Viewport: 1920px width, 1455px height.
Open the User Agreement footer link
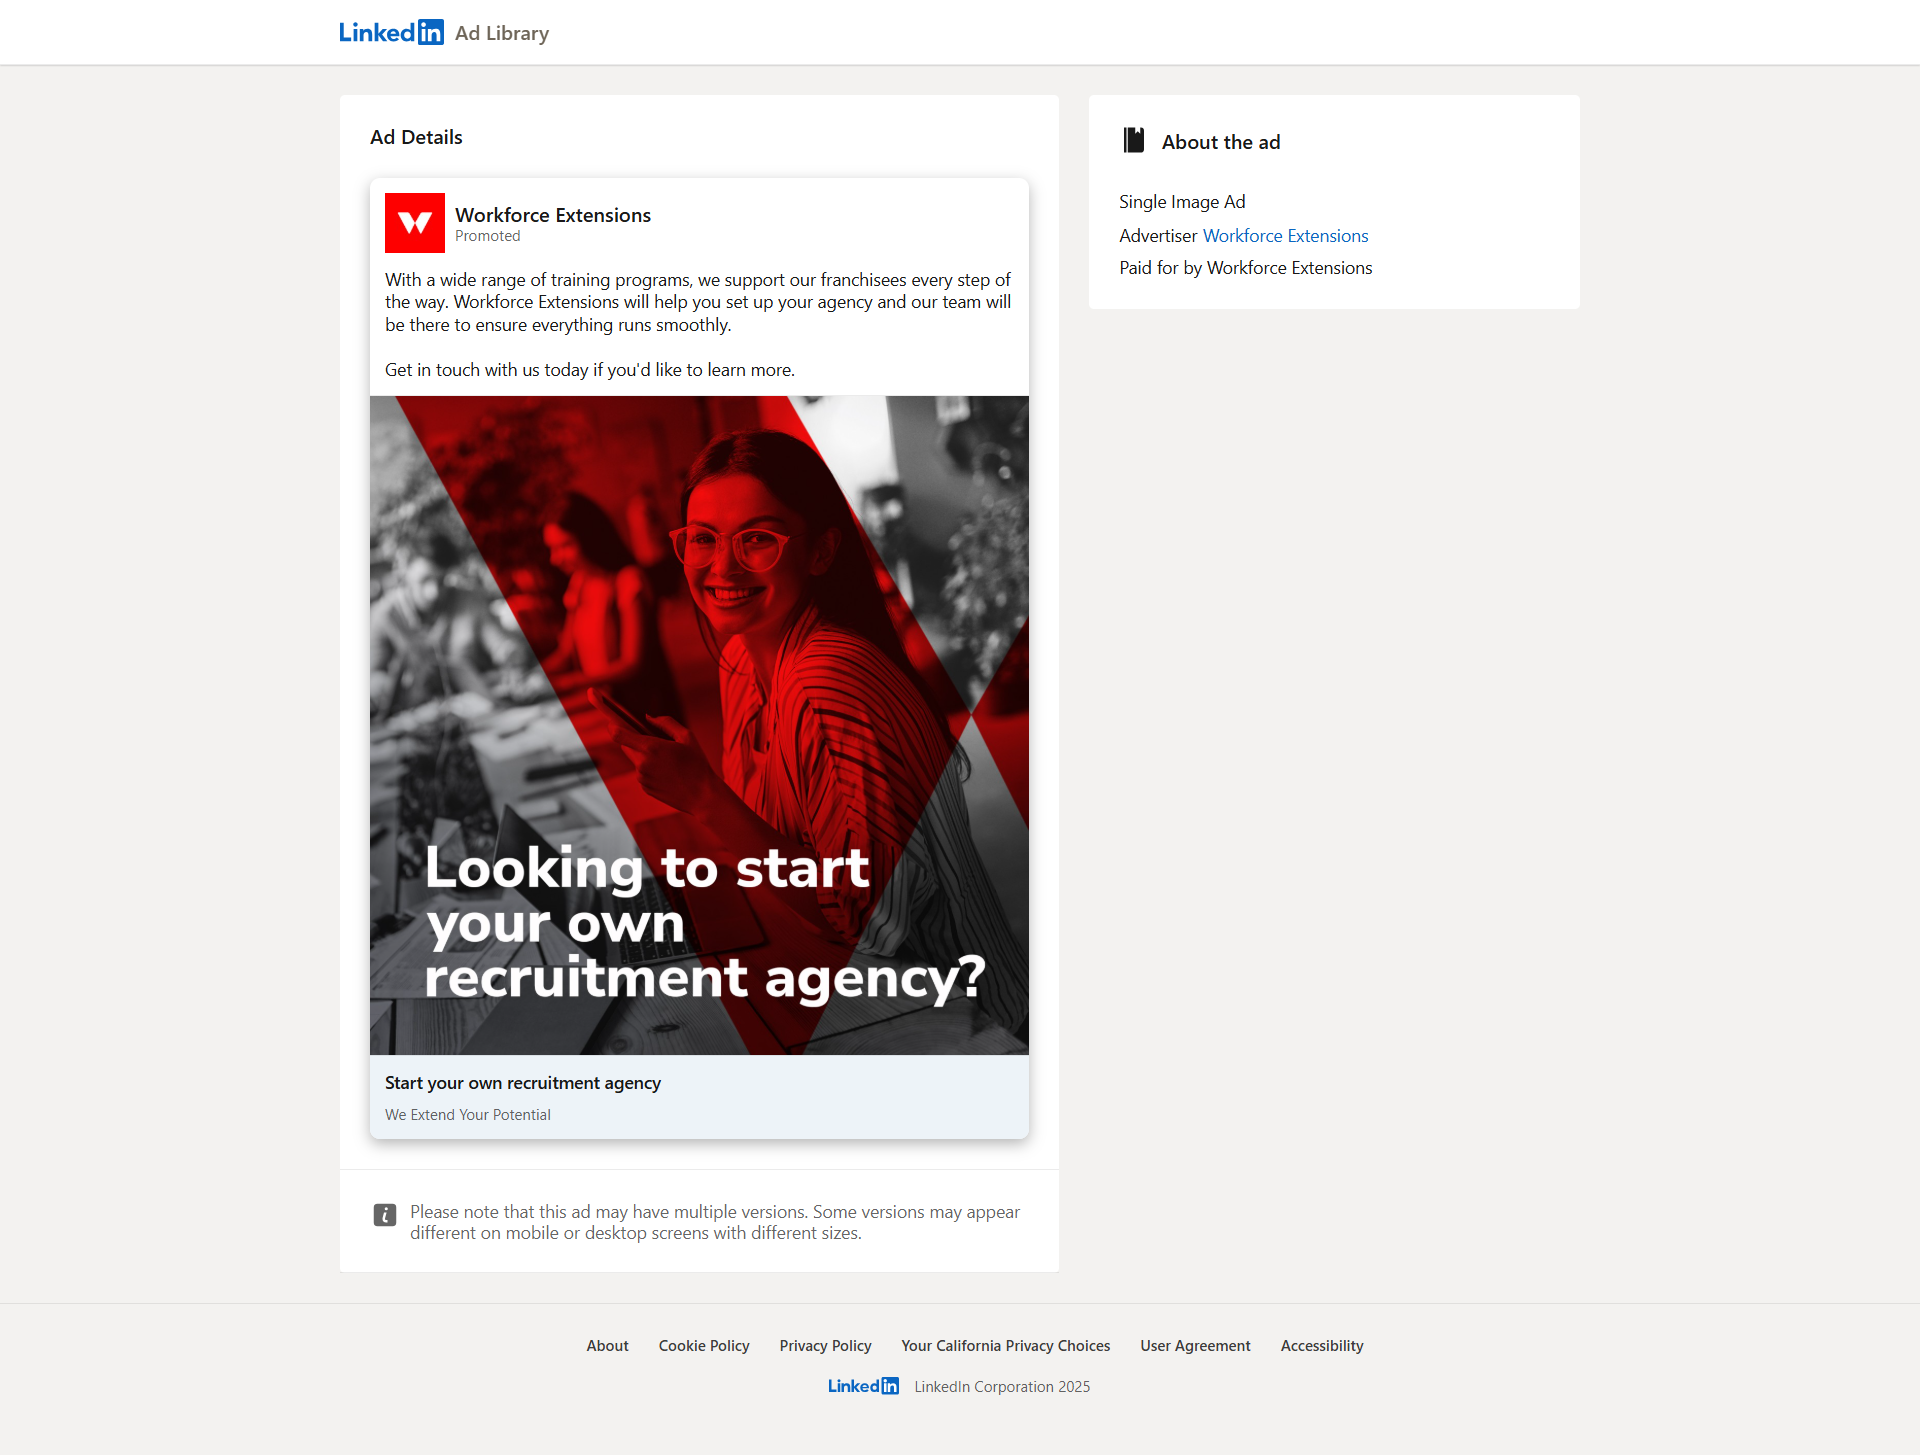(1196, 1346)
